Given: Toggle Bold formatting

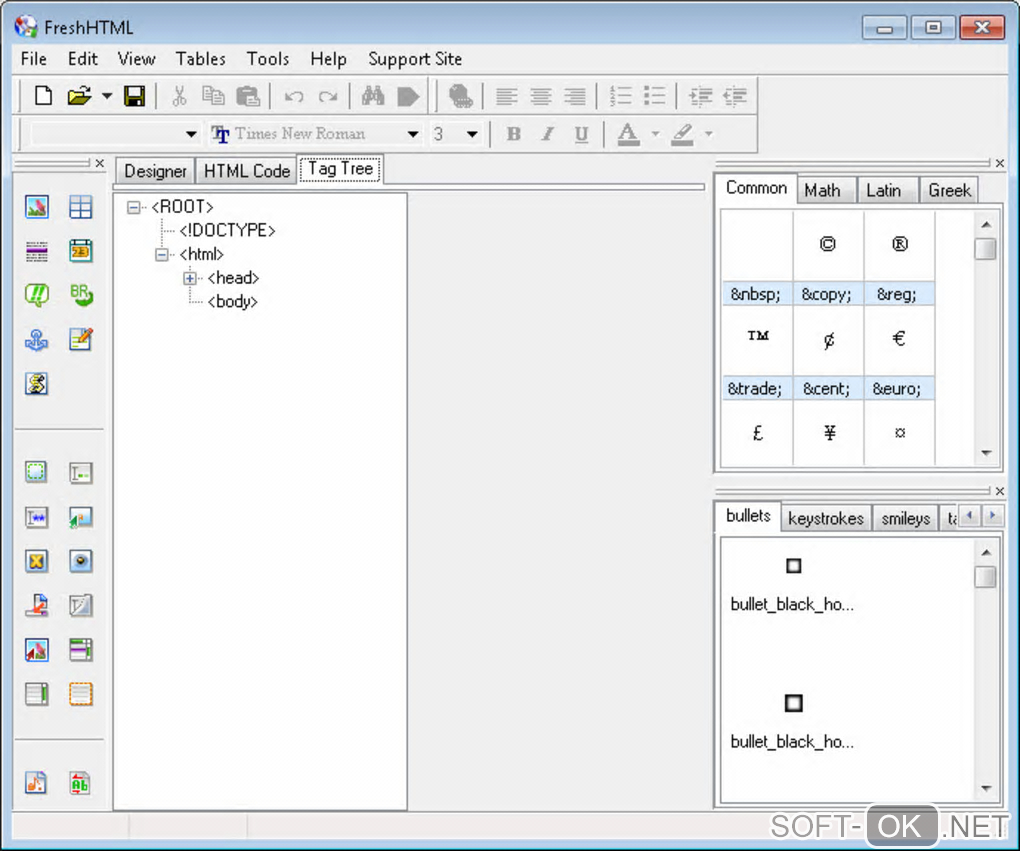Looking at the screenshot, I should (x=513, y=134).
